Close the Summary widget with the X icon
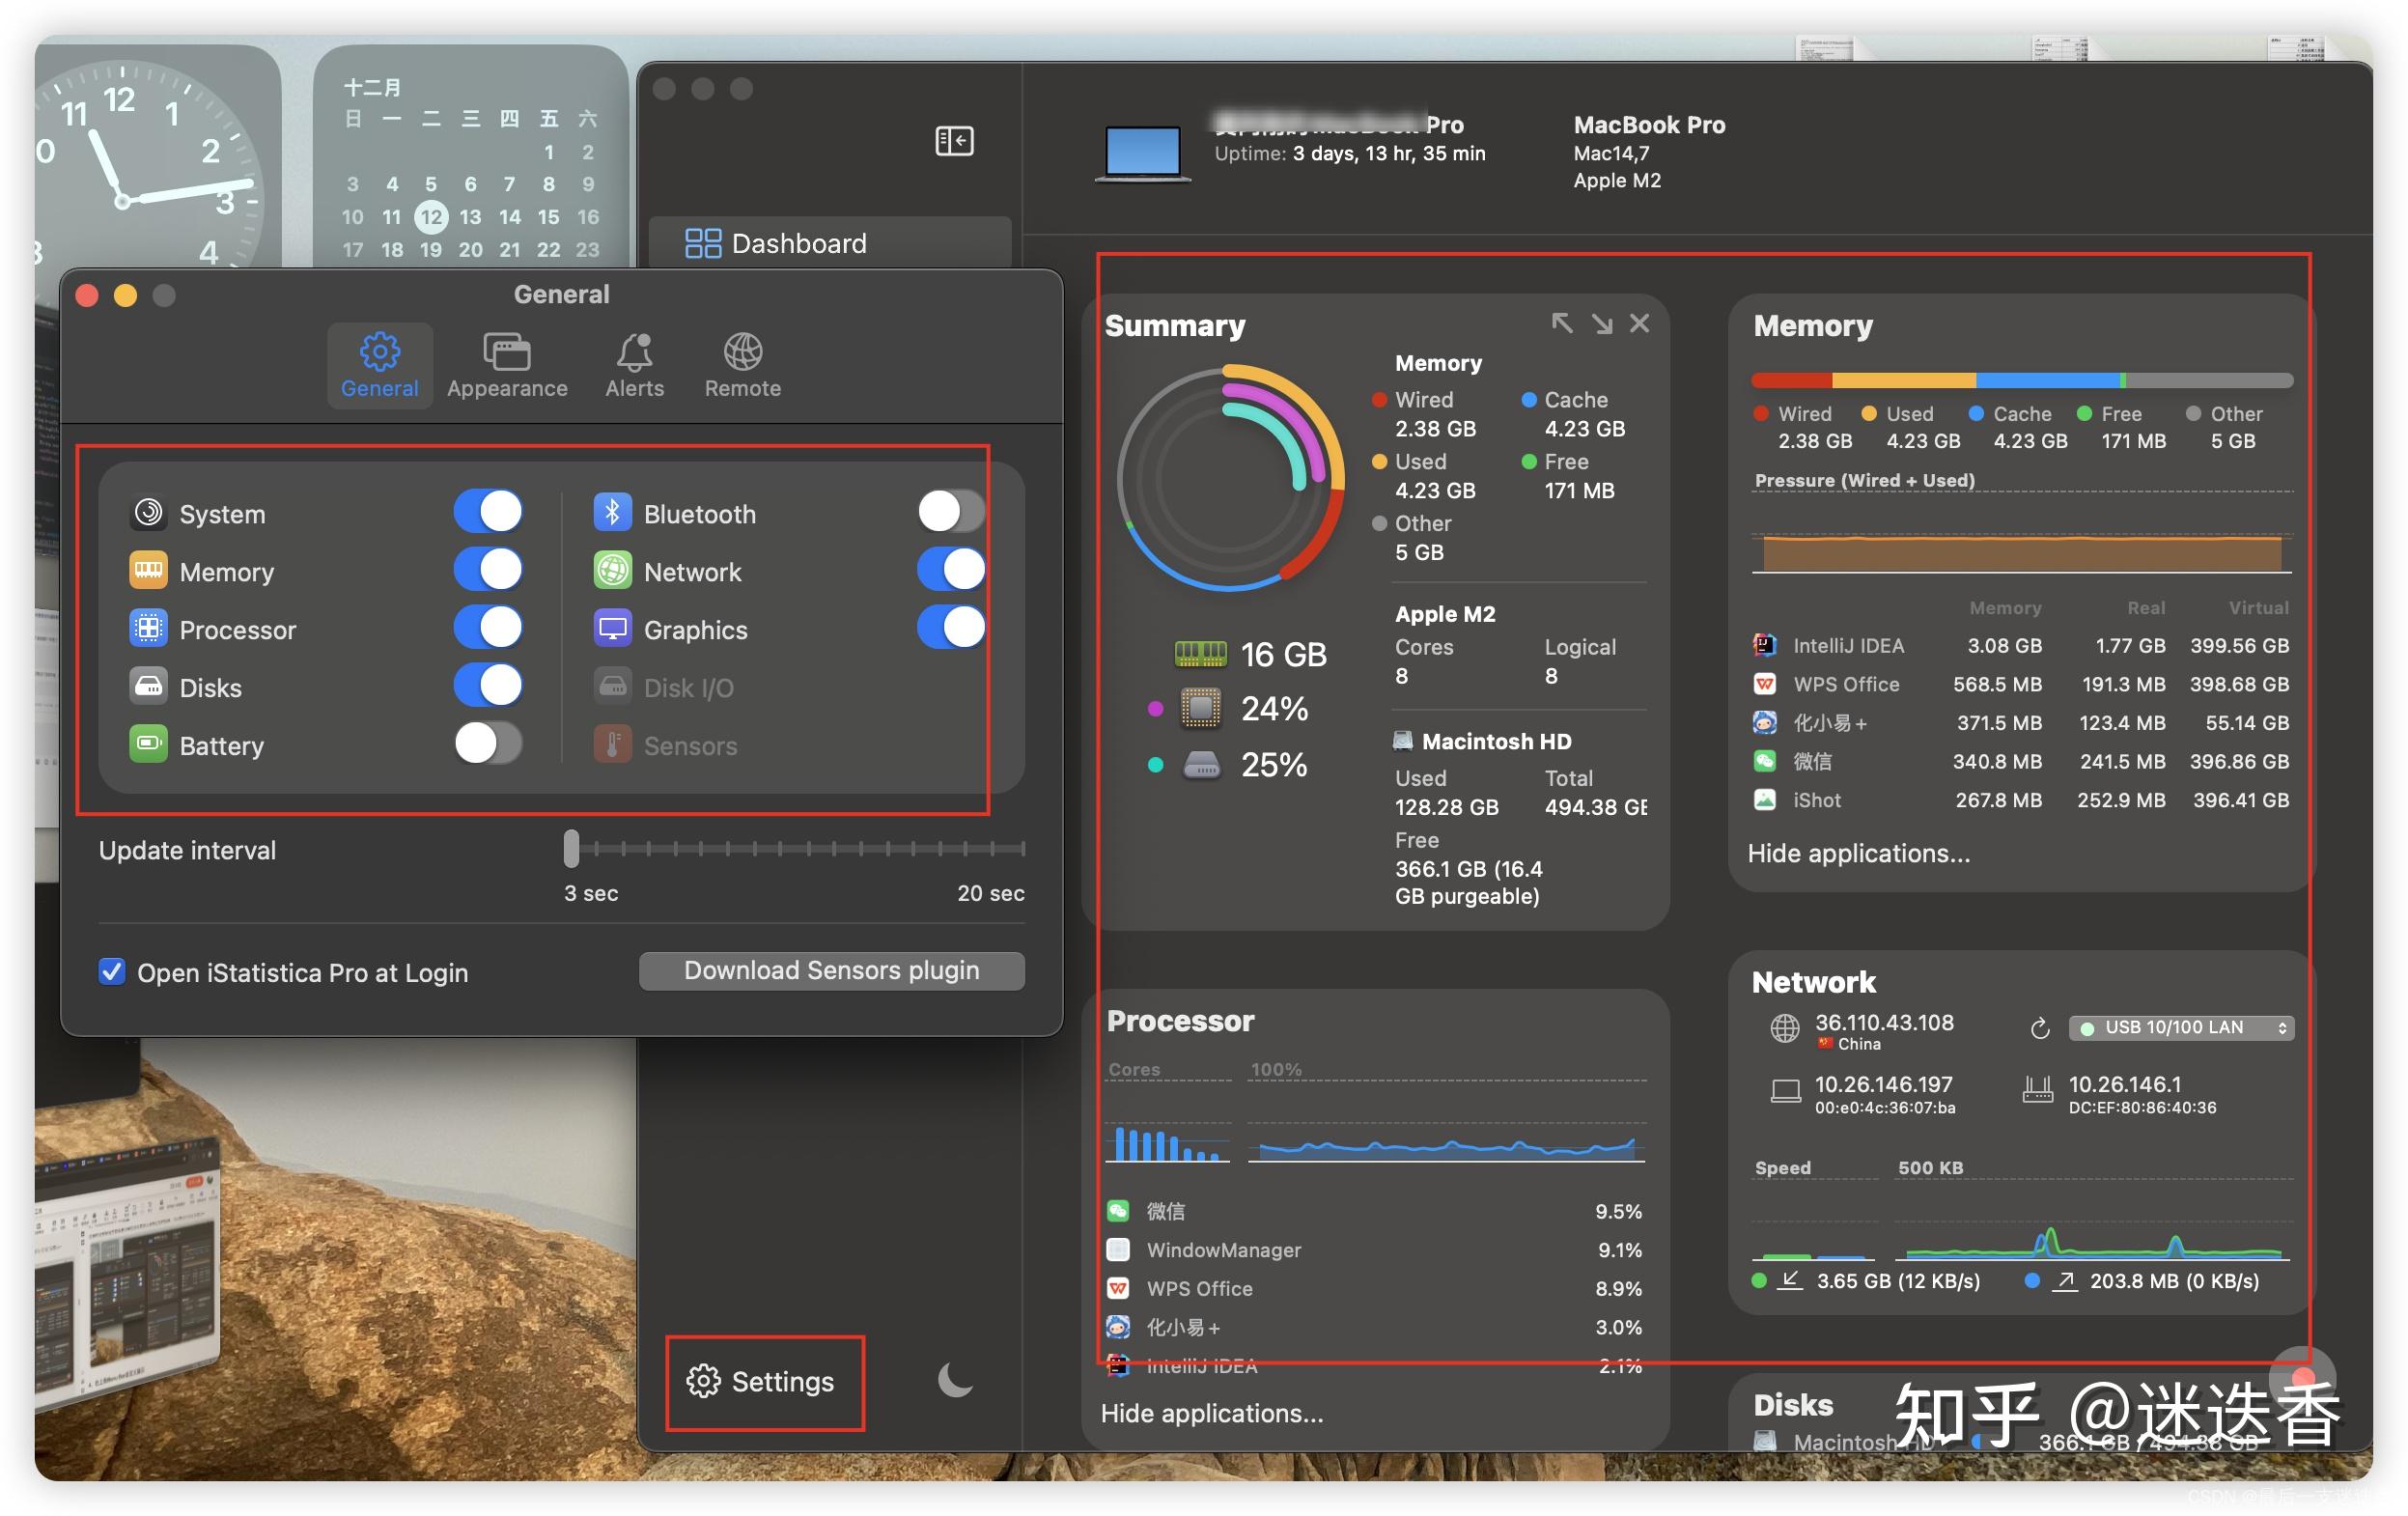This screenshot has height=1516, width=2408. (1639, 323)
